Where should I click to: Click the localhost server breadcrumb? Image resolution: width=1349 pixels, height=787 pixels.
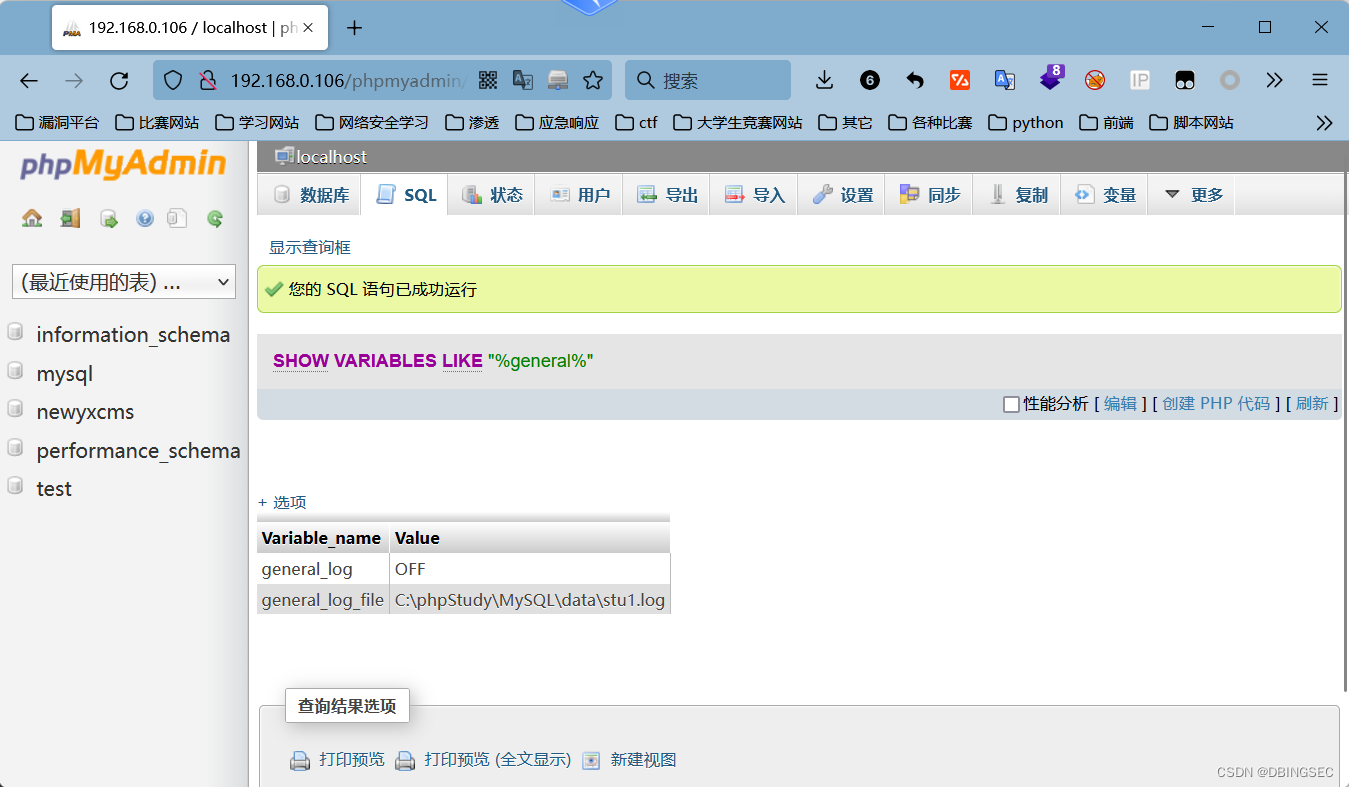[x=331, y=157]
